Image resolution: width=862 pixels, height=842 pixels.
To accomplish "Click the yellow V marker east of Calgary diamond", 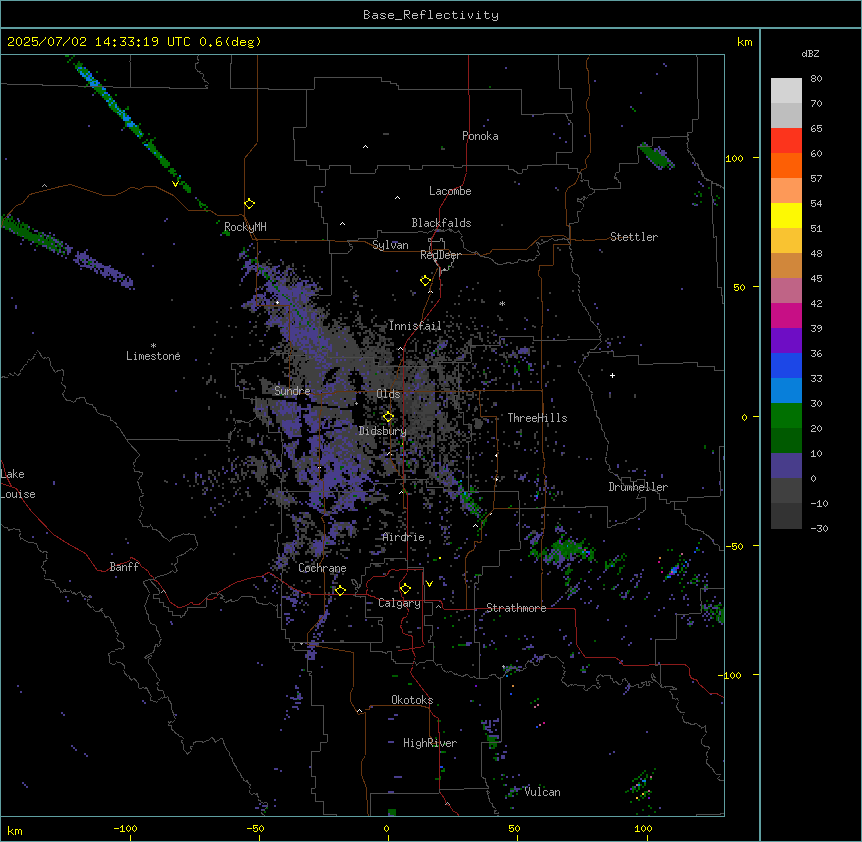I will [x=429, y=584].
